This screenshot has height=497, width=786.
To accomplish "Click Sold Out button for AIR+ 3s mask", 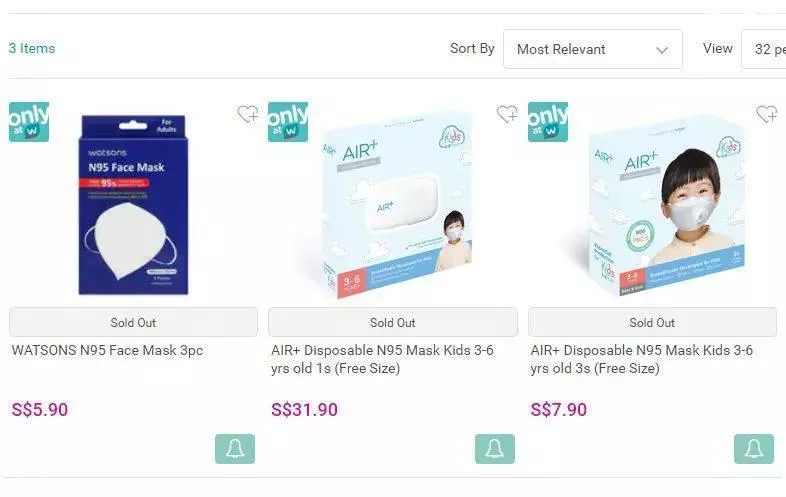I will tap(652, 322).
